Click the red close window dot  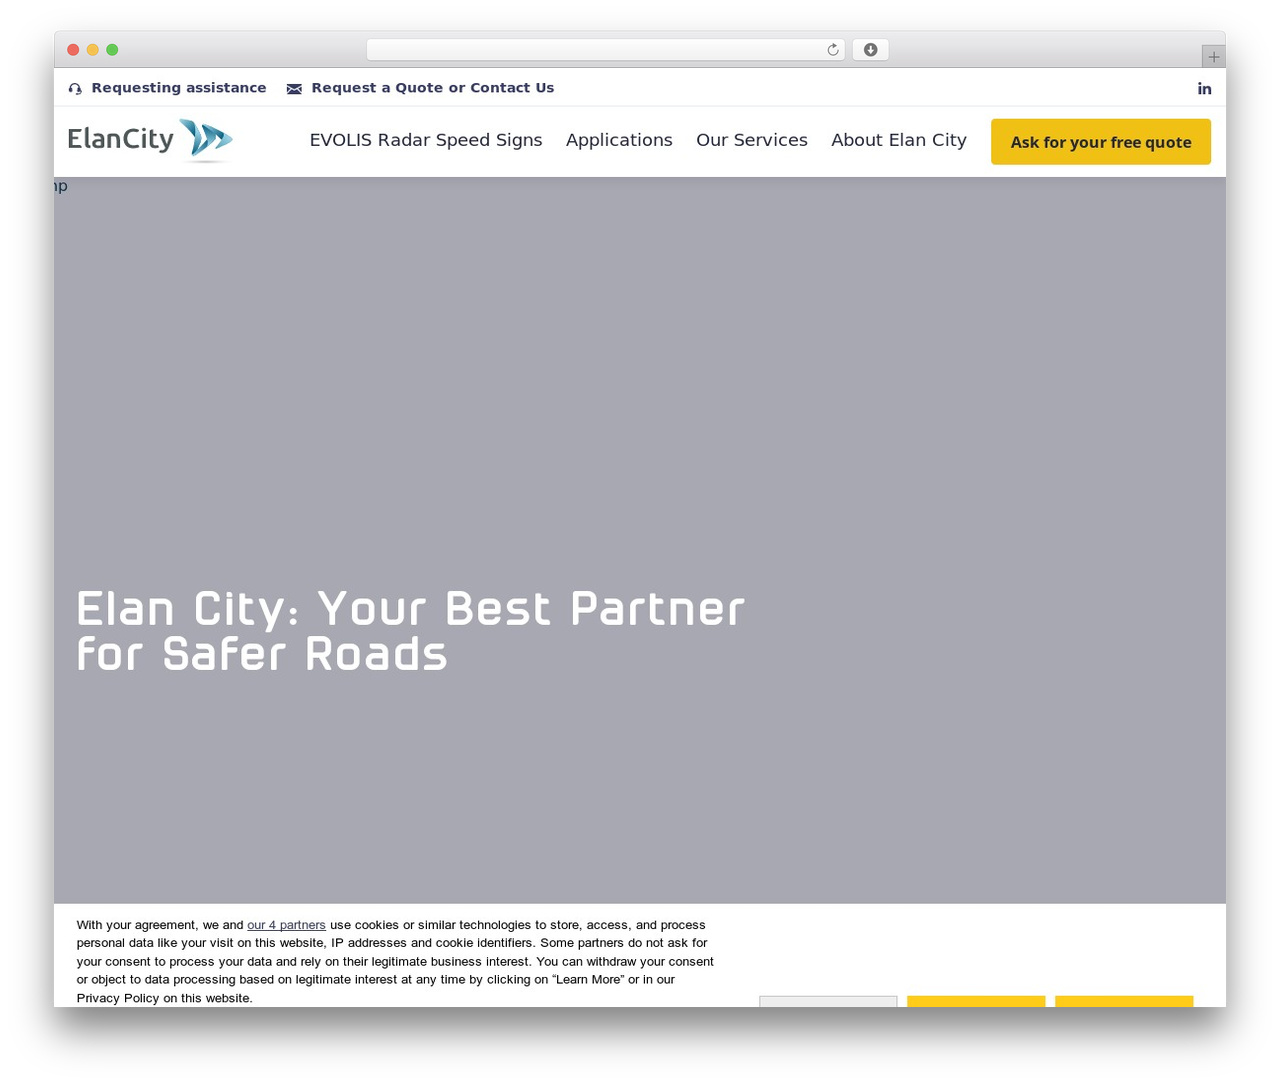click(73, 50)
